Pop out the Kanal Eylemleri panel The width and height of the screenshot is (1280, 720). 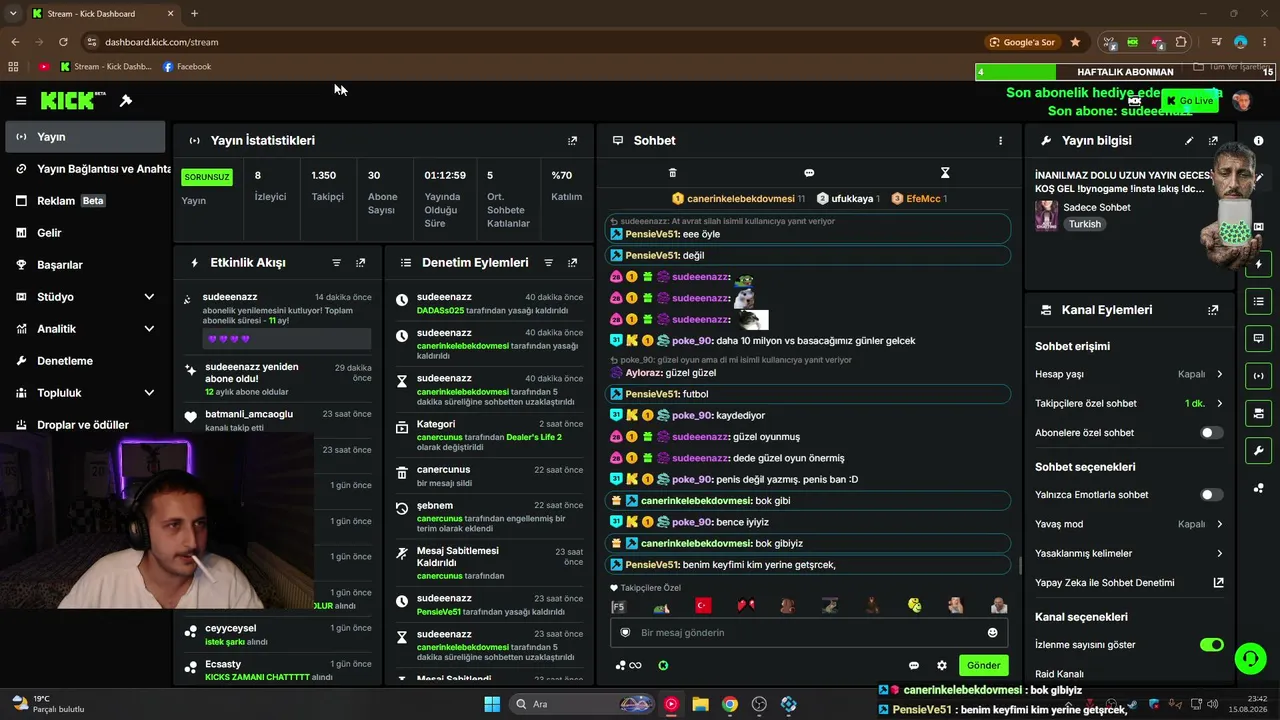1213,310
